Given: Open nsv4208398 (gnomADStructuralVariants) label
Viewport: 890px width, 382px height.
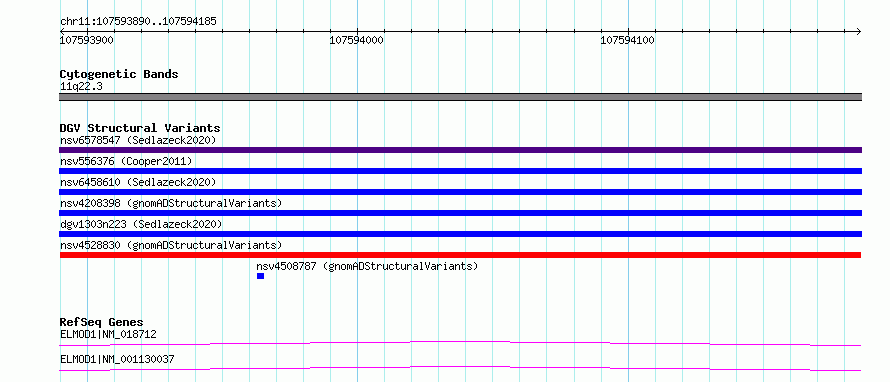Looking at the screenshot, I should (171, 203).
